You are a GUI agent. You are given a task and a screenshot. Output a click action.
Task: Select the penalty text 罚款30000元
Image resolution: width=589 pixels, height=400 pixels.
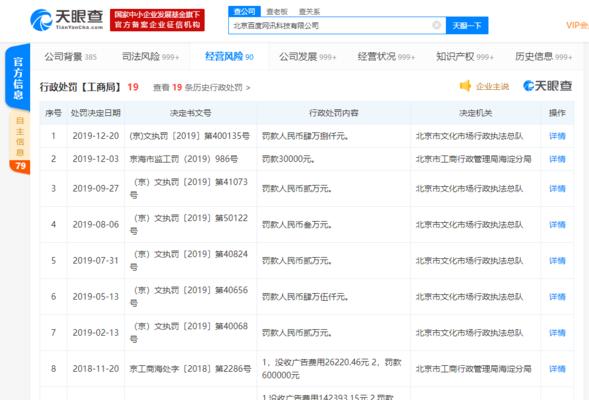tap(288, 159)
